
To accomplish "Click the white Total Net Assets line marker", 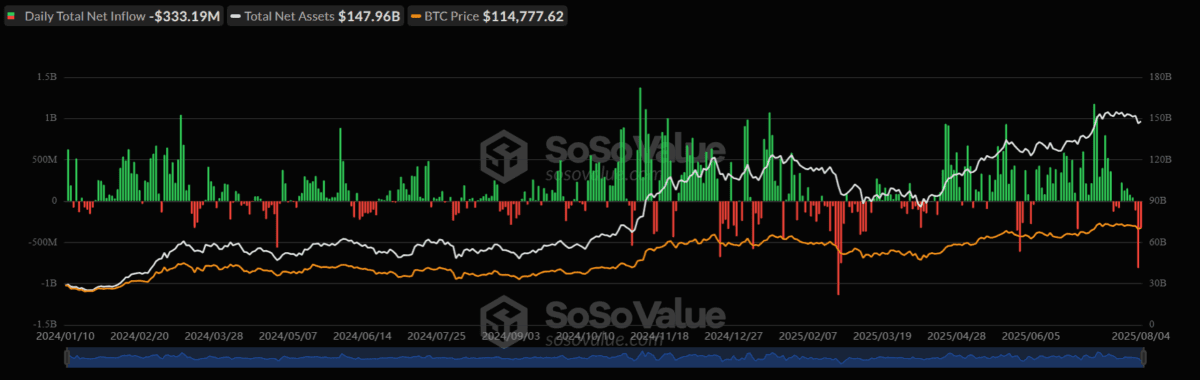I will point(236,16).
